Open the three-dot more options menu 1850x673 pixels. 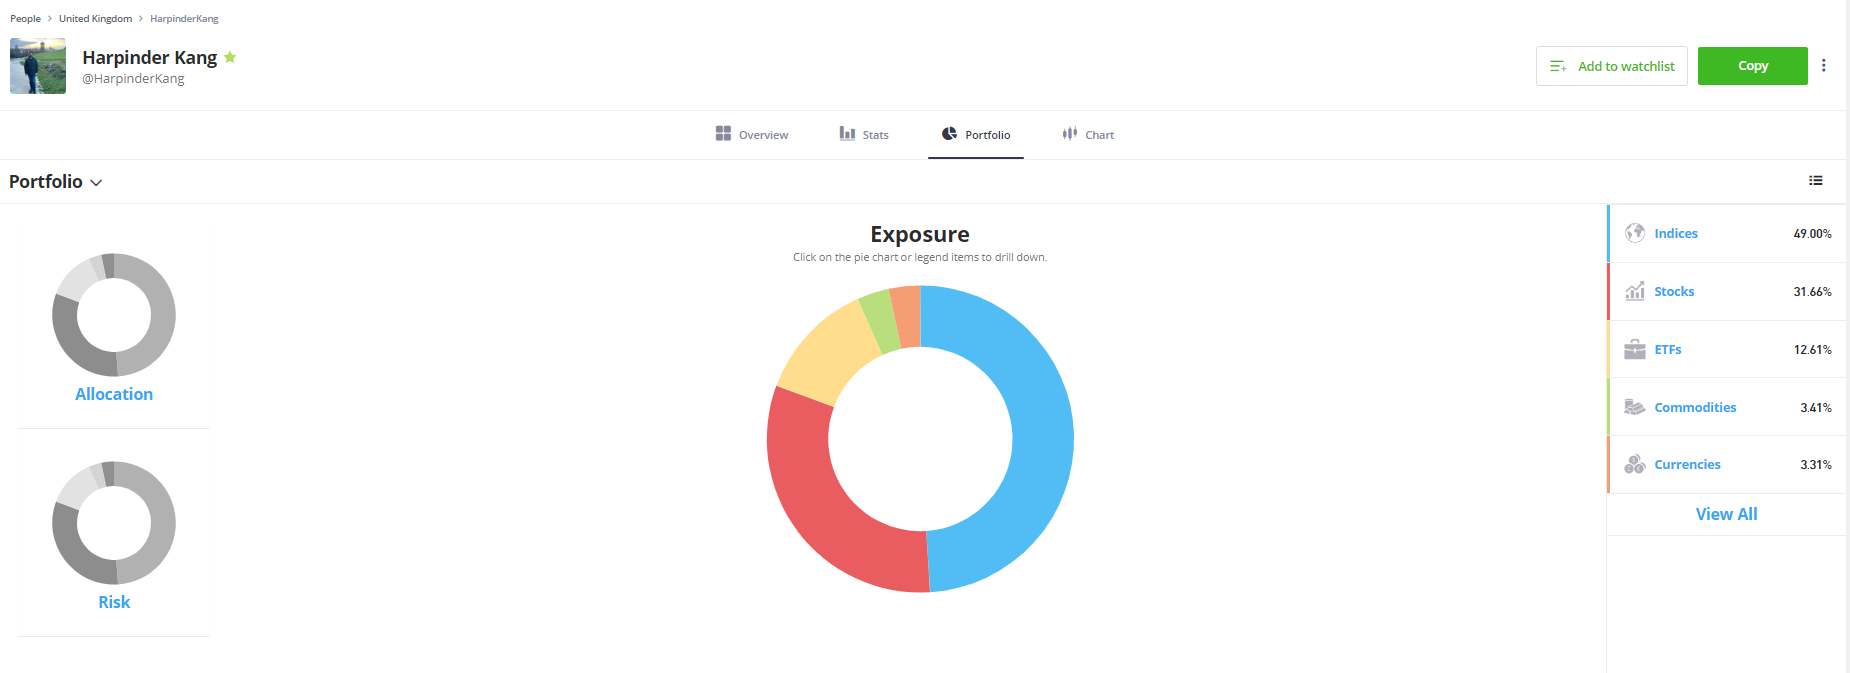pyautogui.click(x=1824, y=65)
